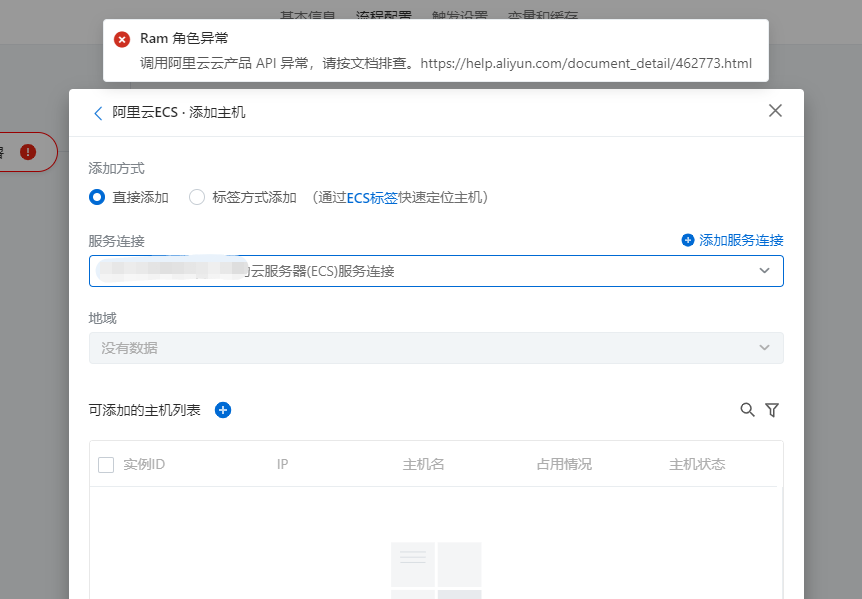Screen dimensions: 862x599
Task: Go back using the blue chevron arrow
Action: 98,113
